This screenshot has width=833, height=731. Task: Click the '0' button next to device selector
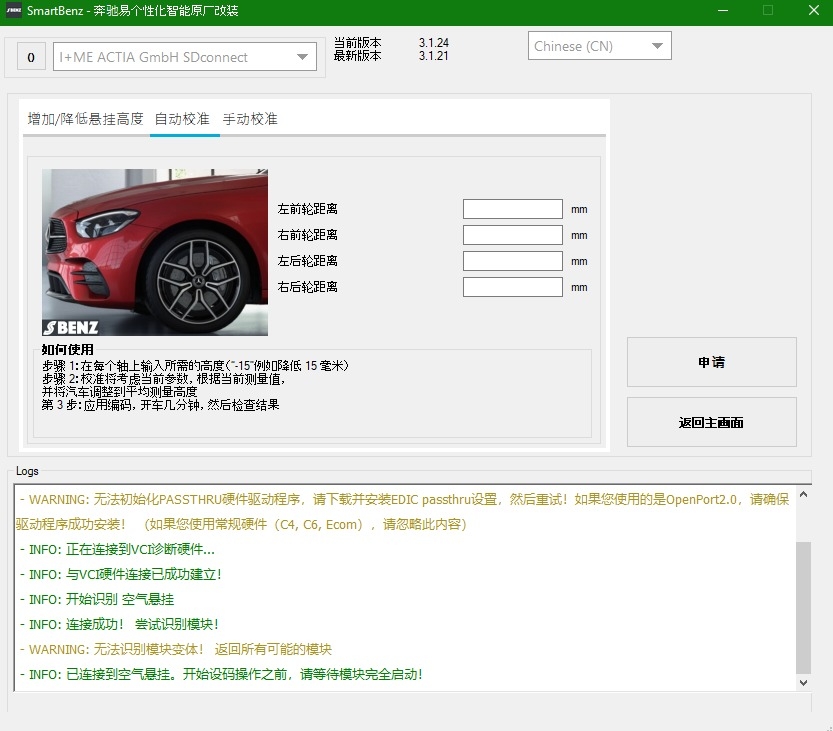31,57
